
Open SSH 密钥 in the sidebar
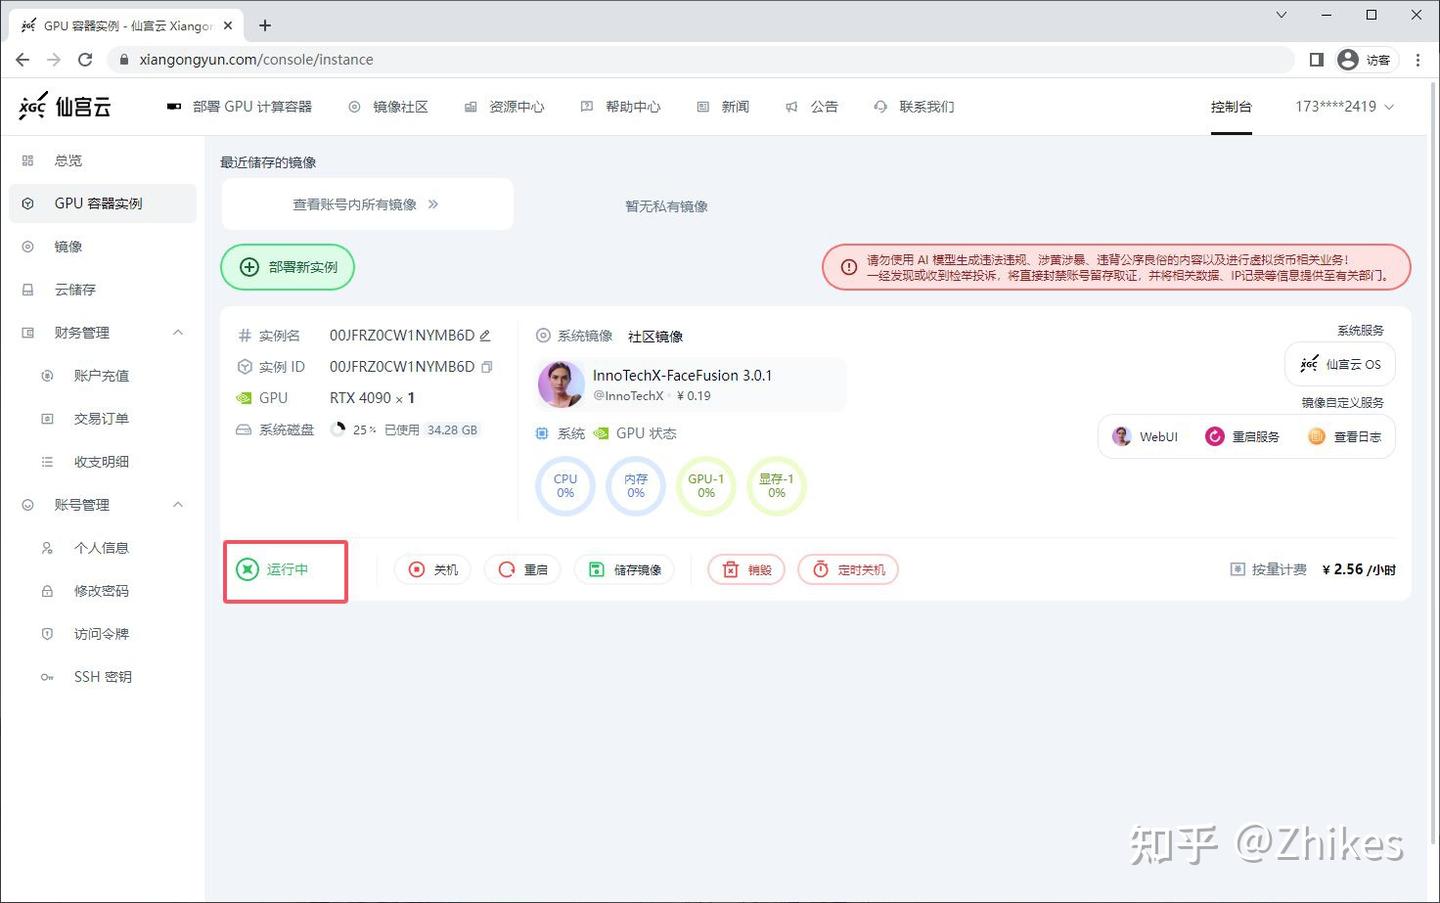click(103, 677)
